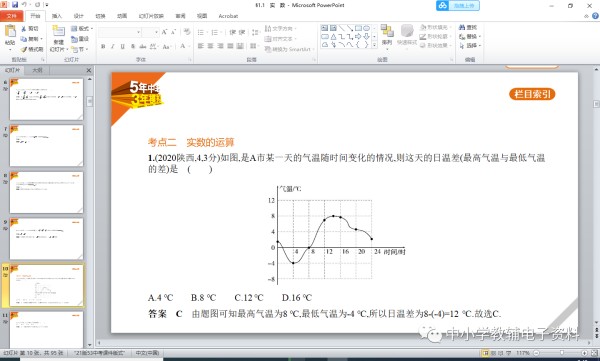Open the Select dropdown in editing group
This screenshot has width=600, height=361.
coord(470,46)
